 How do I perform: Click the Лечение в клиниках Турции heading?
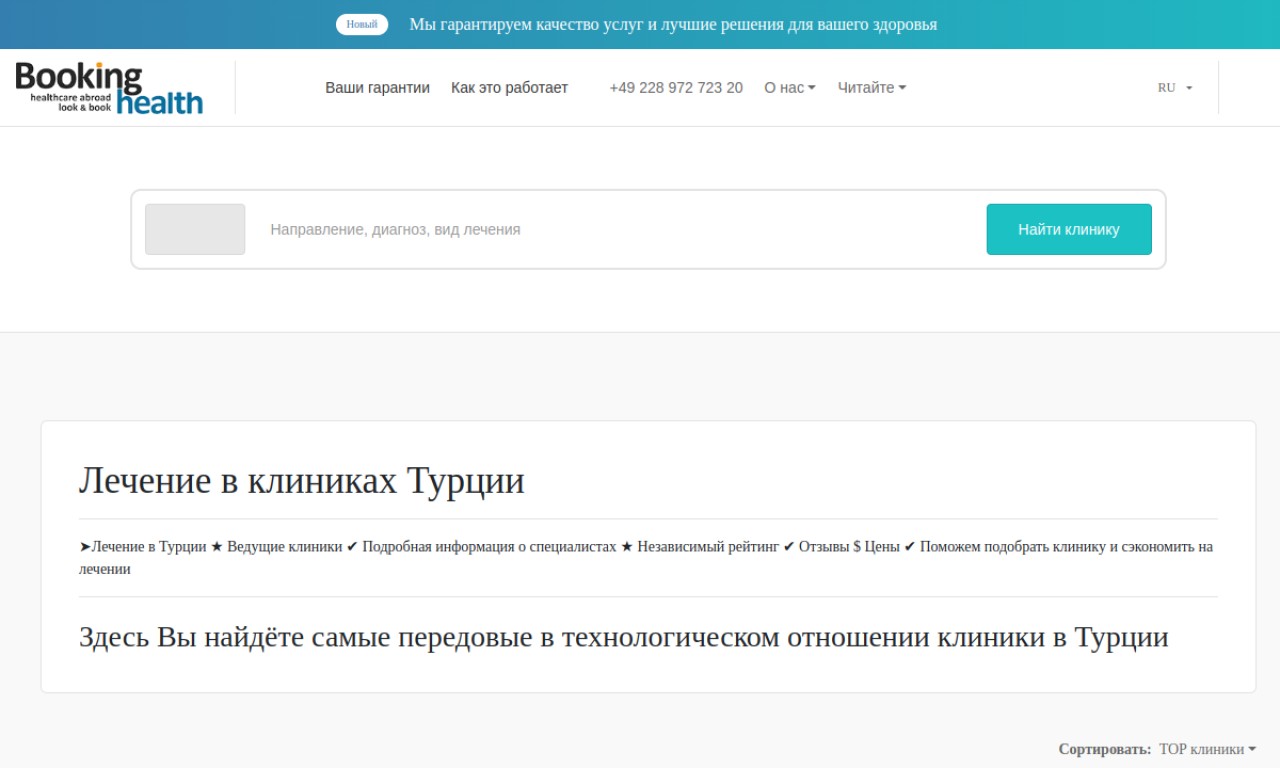tap(302, 481)
